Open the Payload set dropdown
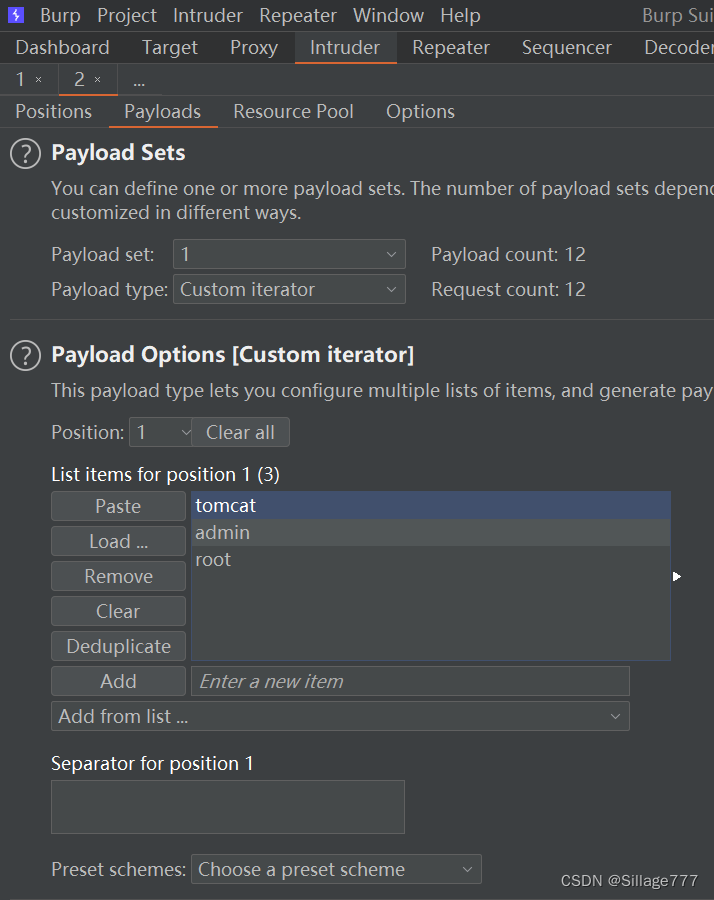 [289, 255]
